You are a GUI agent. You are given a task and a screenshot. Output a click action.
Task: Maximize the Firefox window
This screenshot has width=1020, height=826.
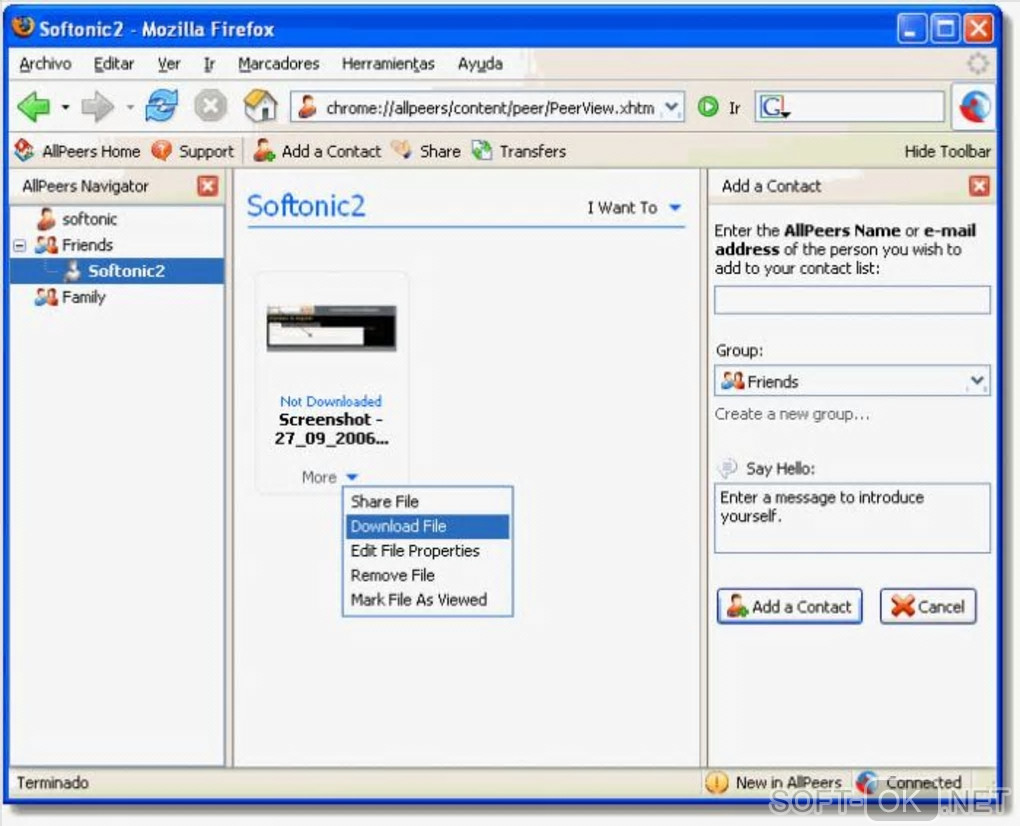(945, 29)
